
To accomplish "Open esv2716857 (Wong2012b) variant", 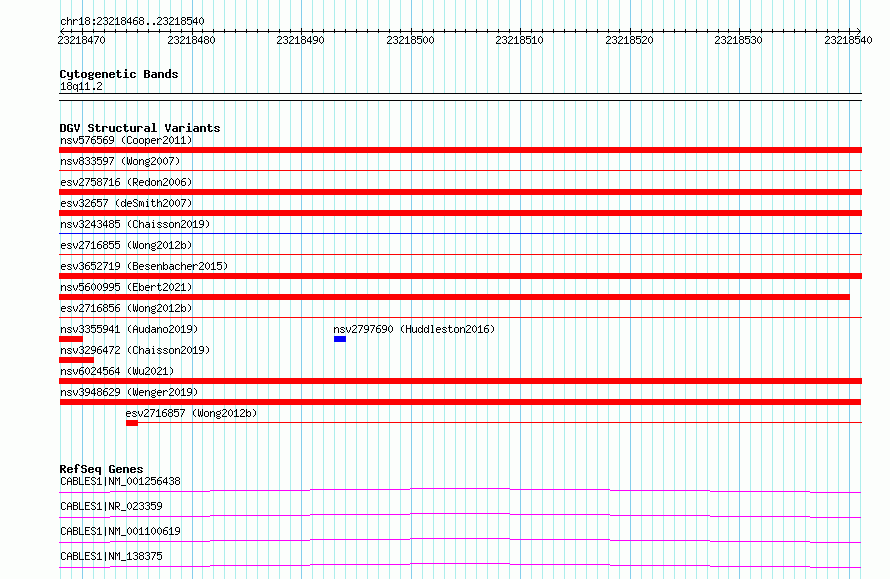I will pos(191,413).
